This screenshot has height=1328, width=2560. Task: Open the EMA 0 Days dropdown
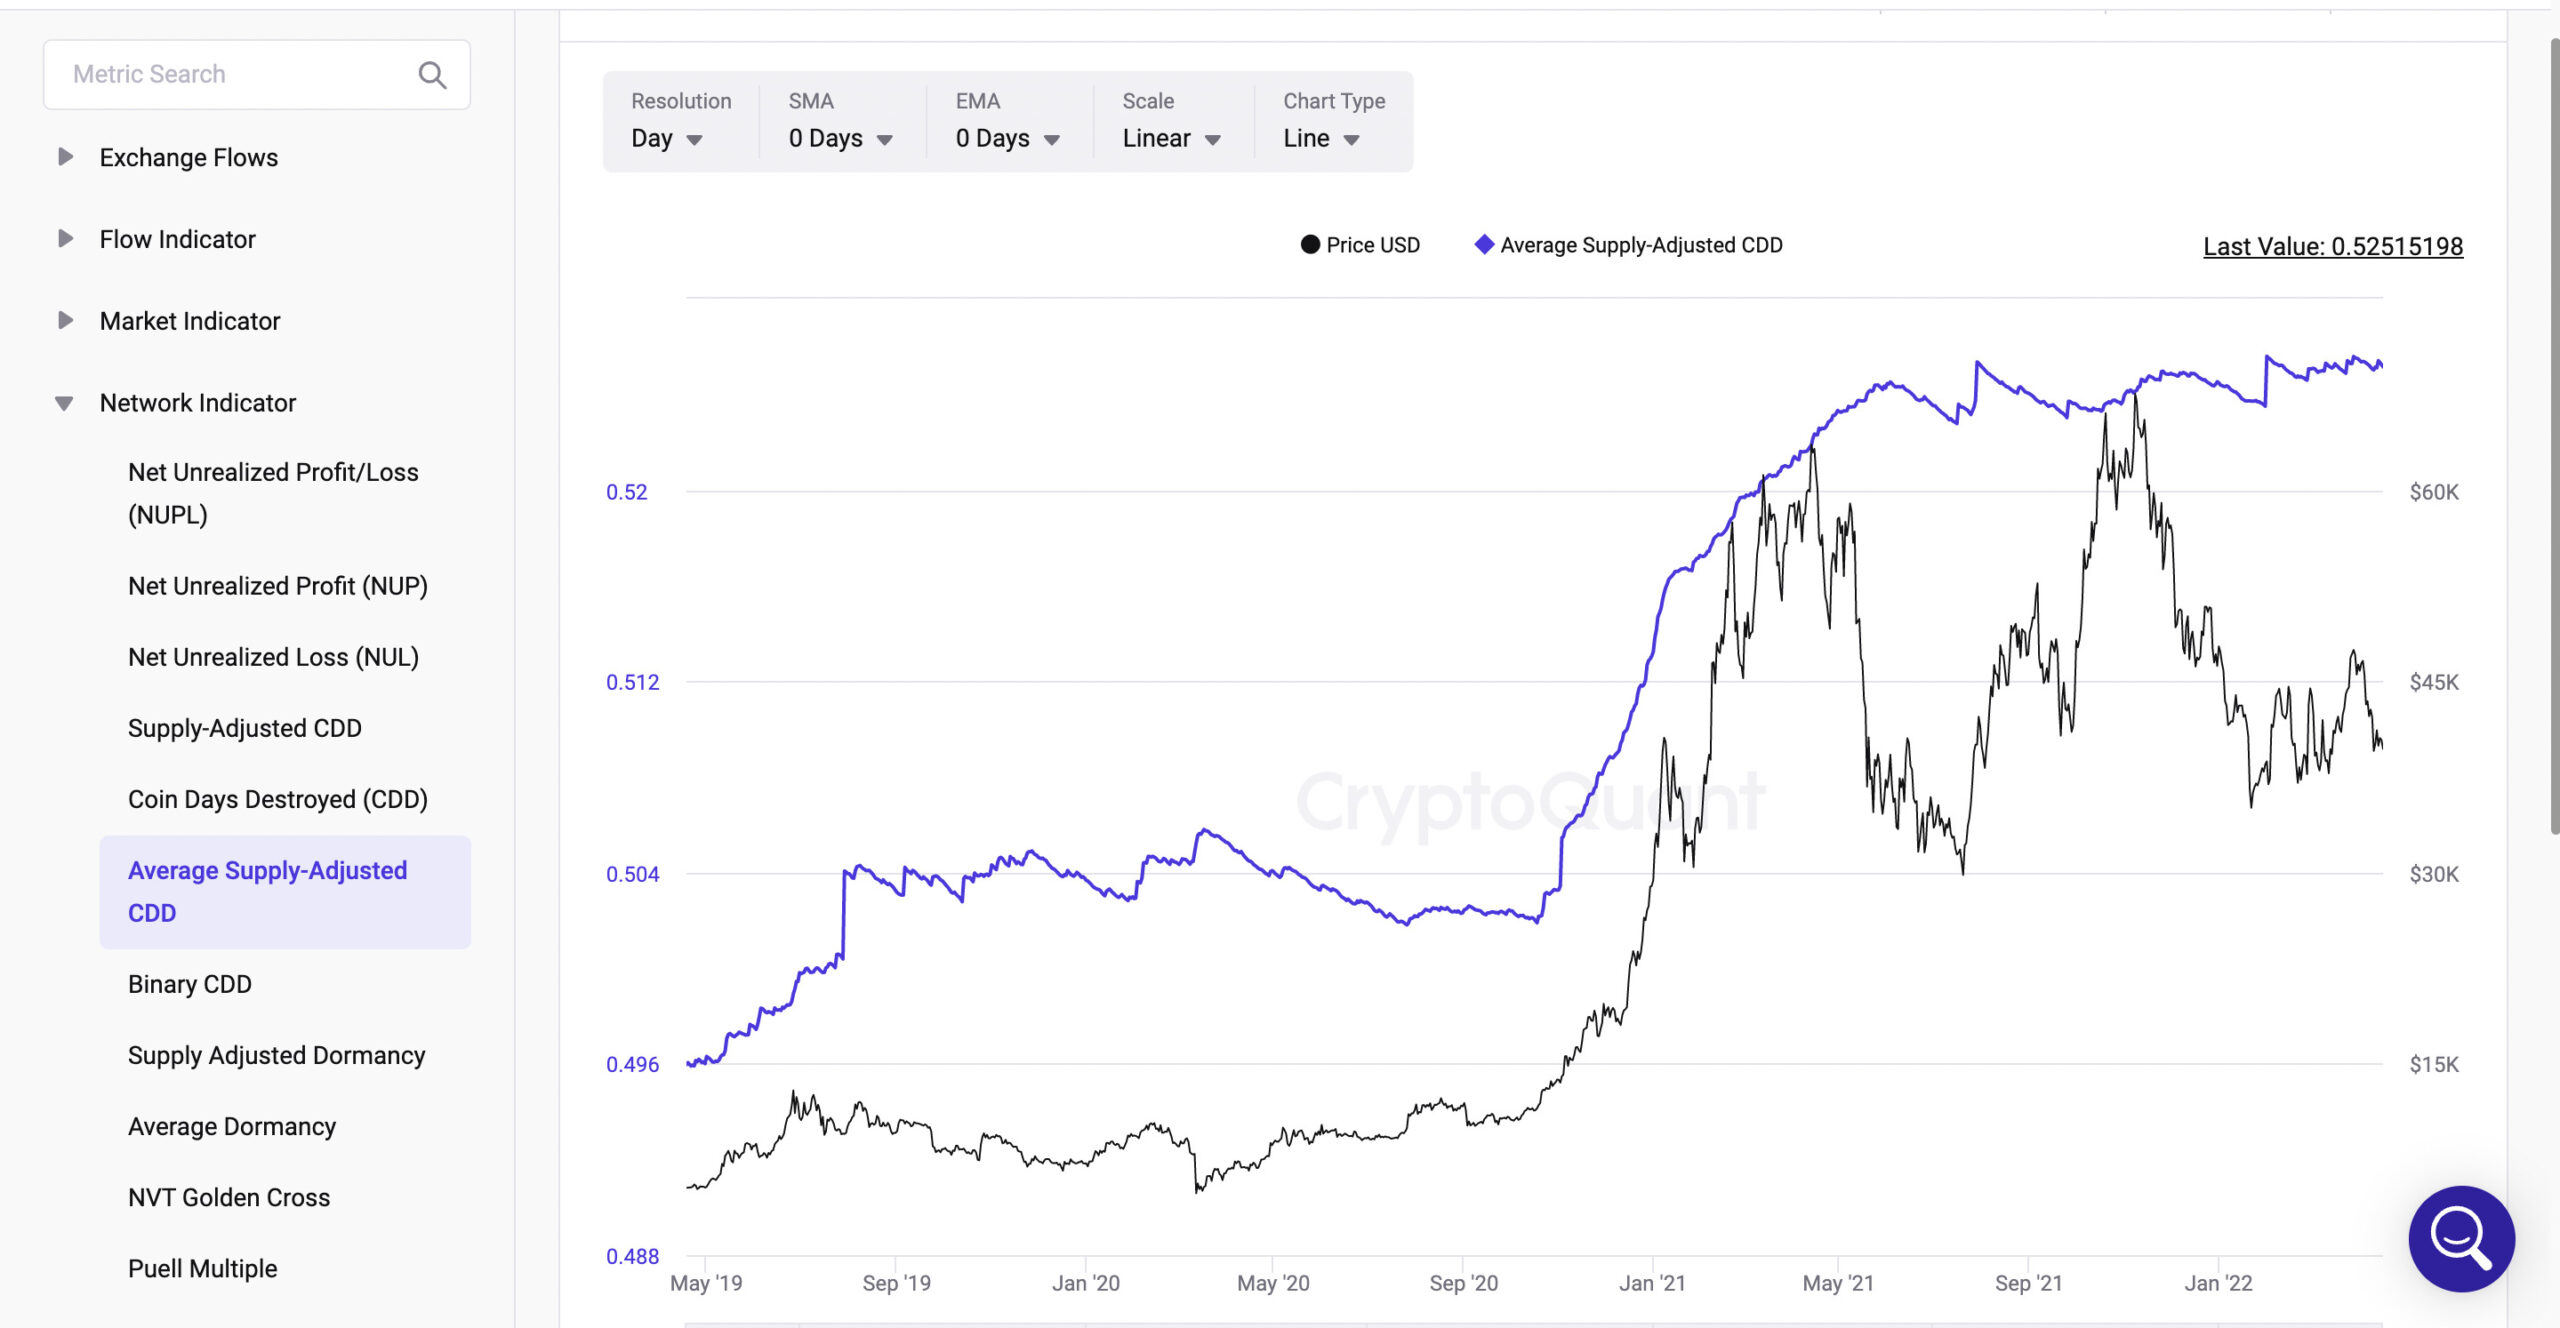[x=1007, y=138]
